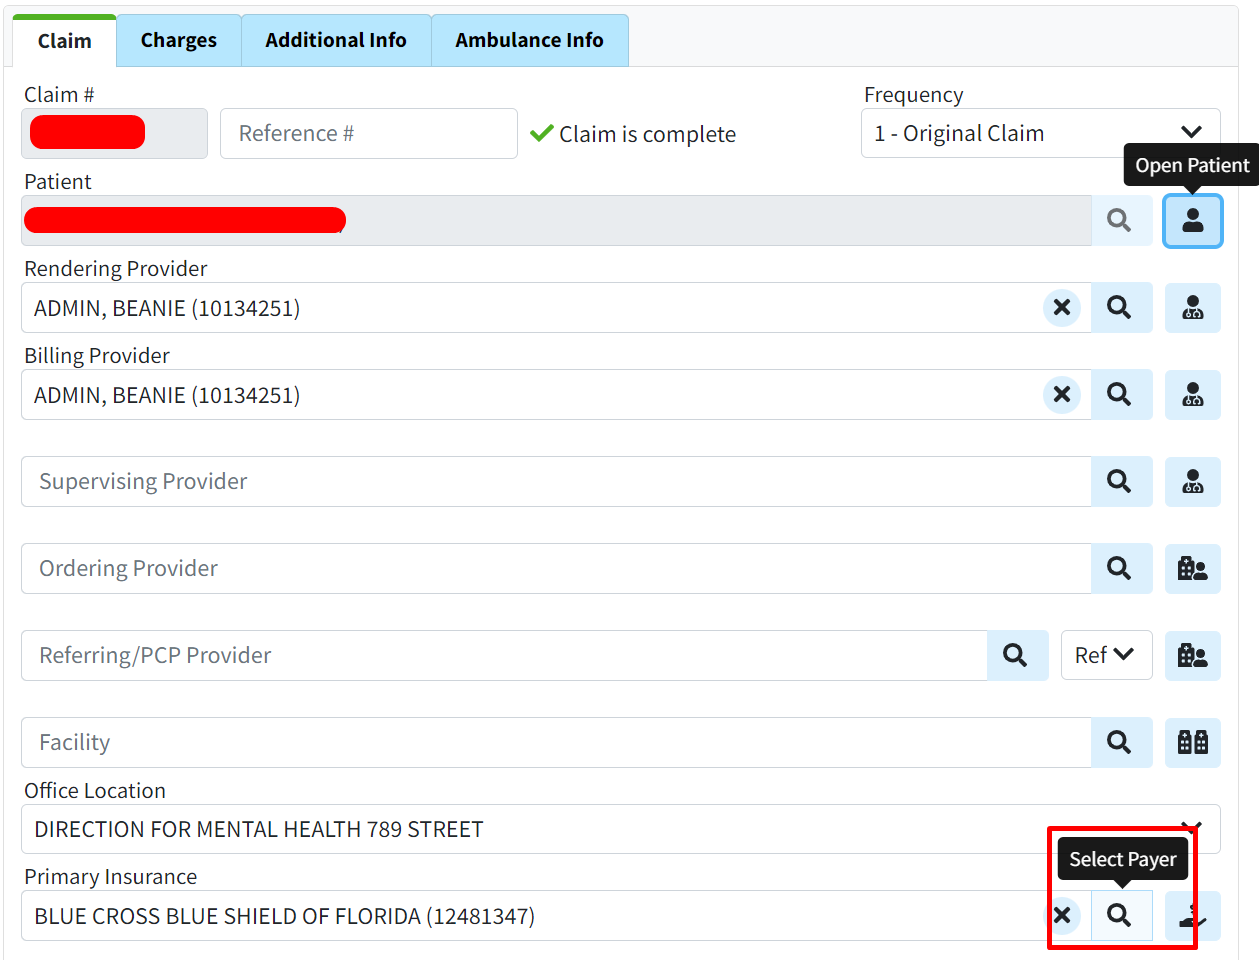
Task: Click the Reference # input field
Action: tap(368, 134)
